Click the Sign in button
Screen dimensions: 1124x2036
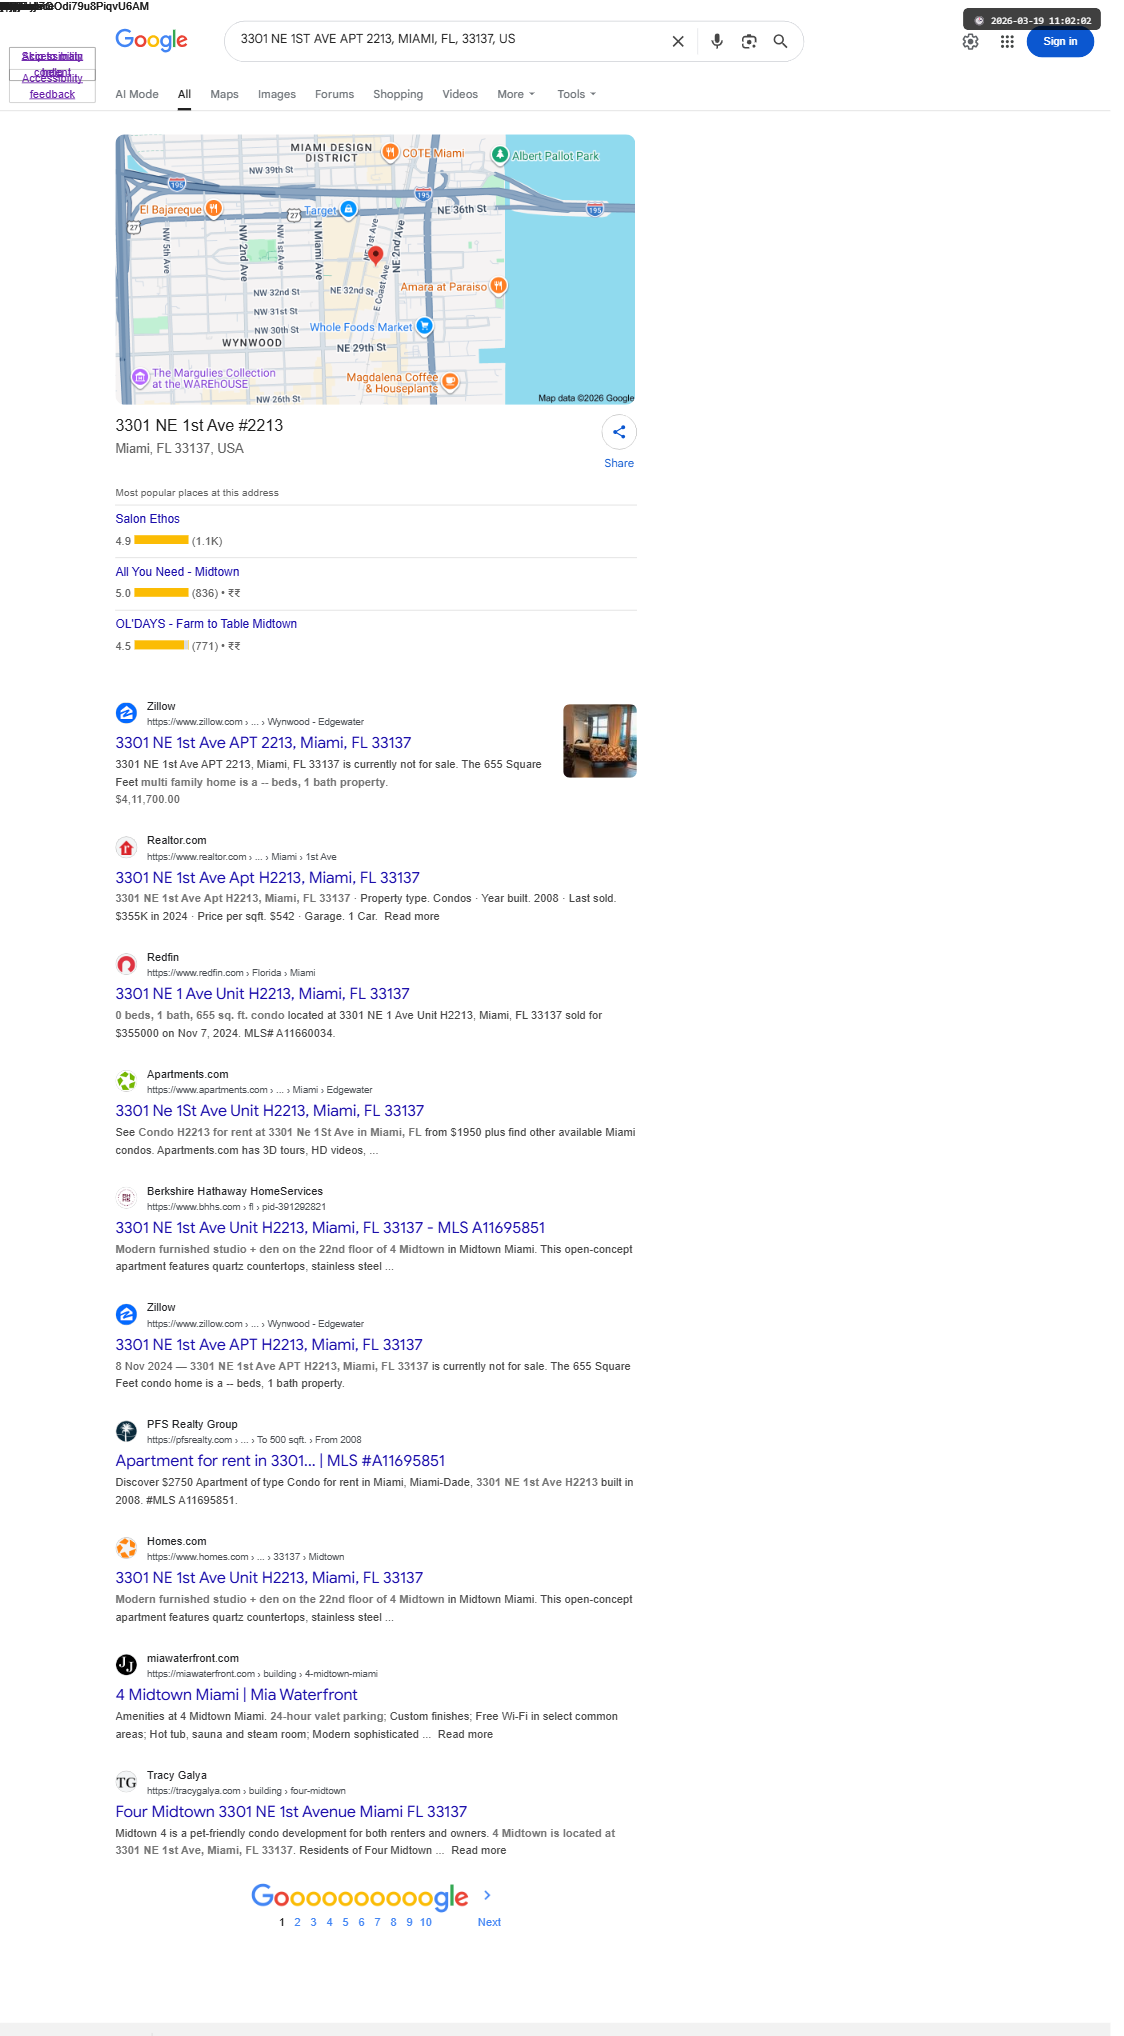coord(1060,41)
